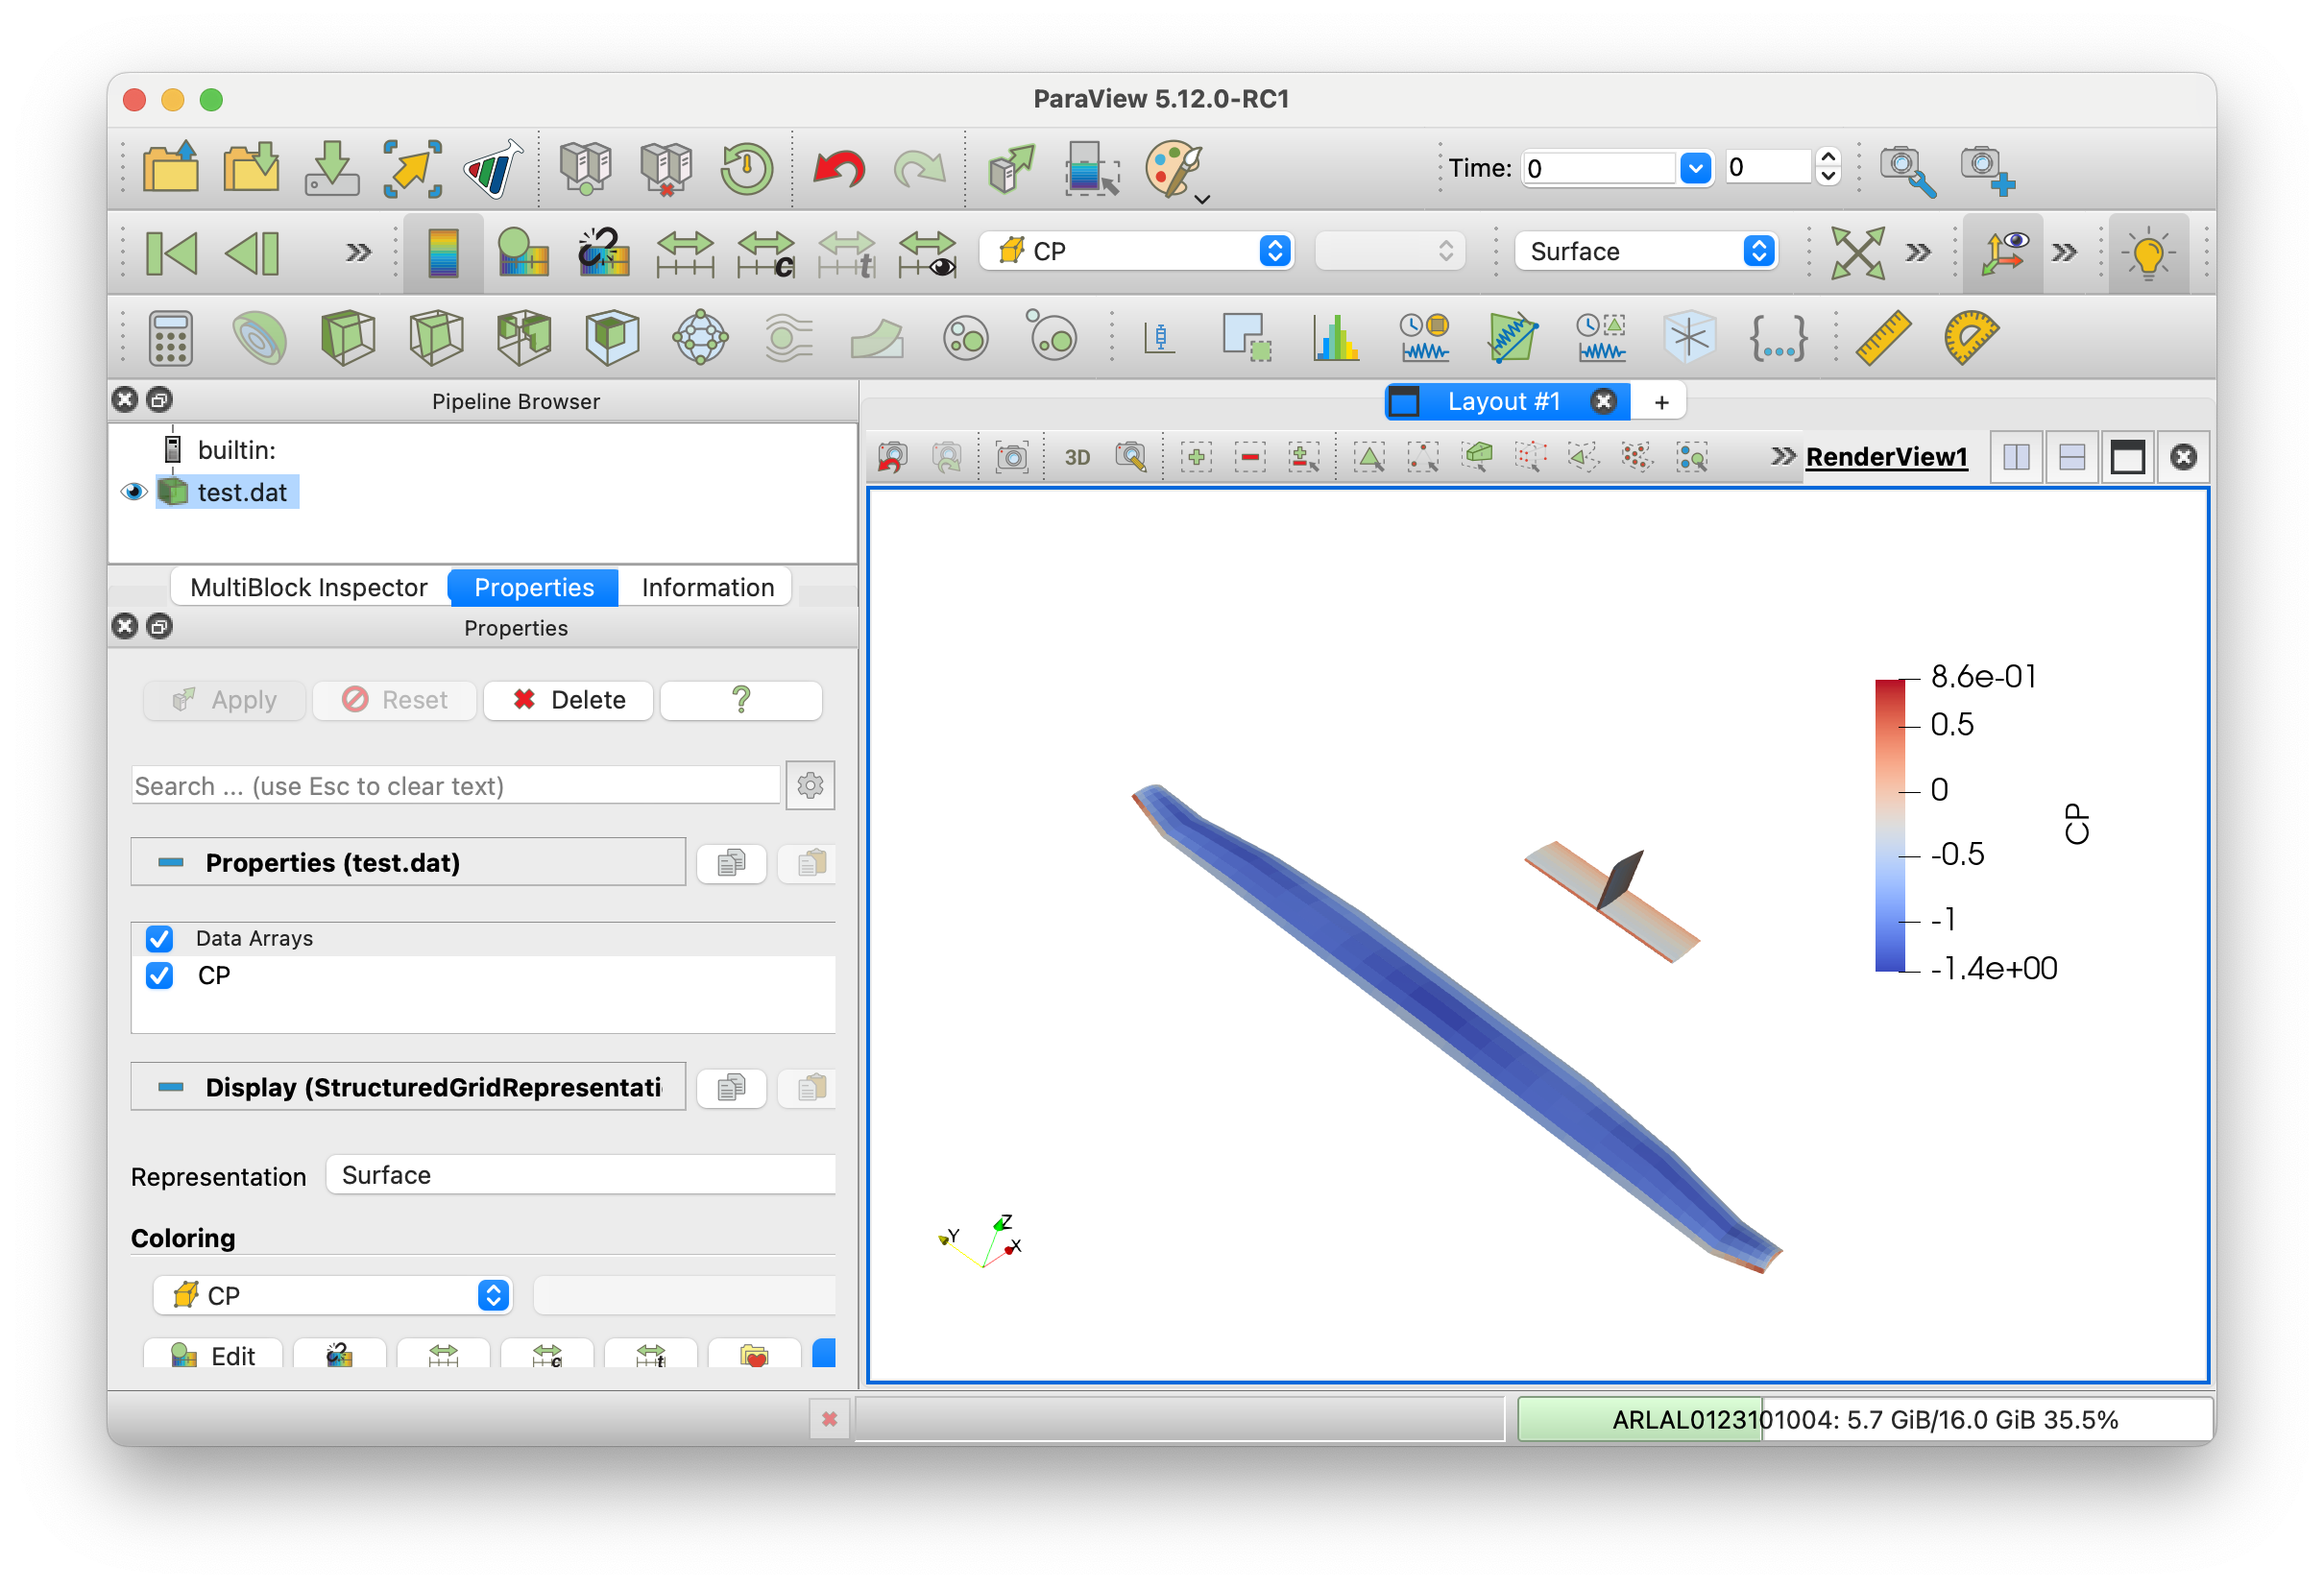Collapse the Properties (test.dat) section
The width and height of the screenshot is (2324, 1588).
407,862
